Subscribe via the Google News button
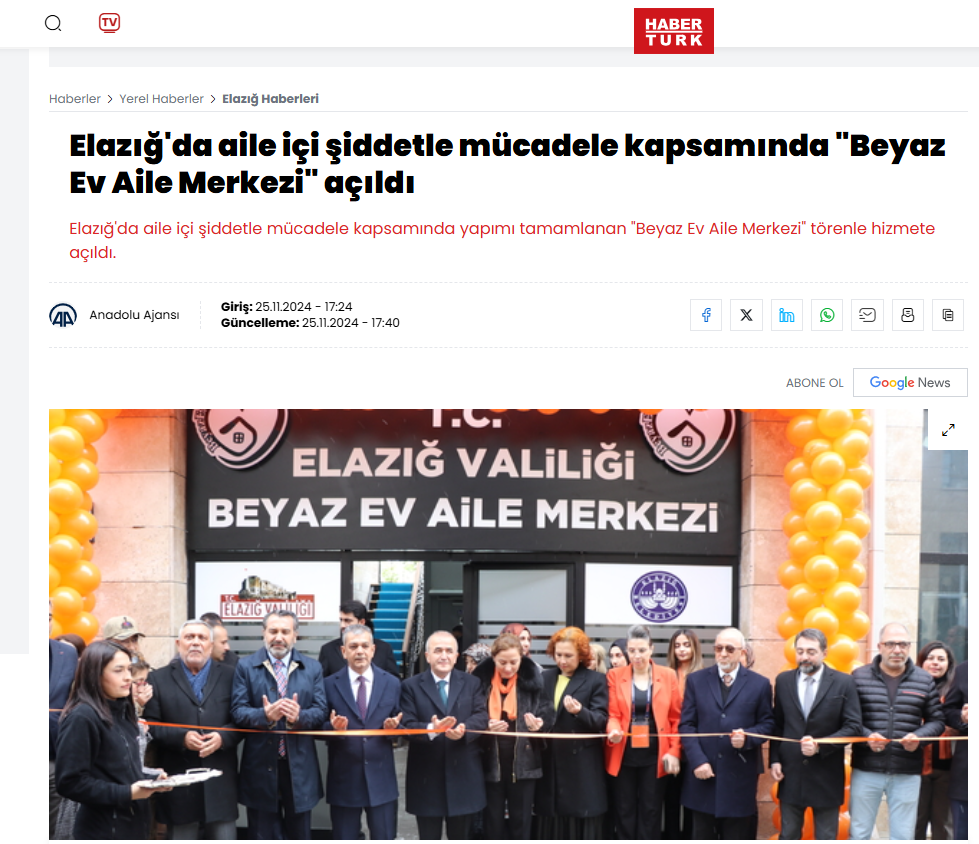979x844 pixels. point(910,383)
